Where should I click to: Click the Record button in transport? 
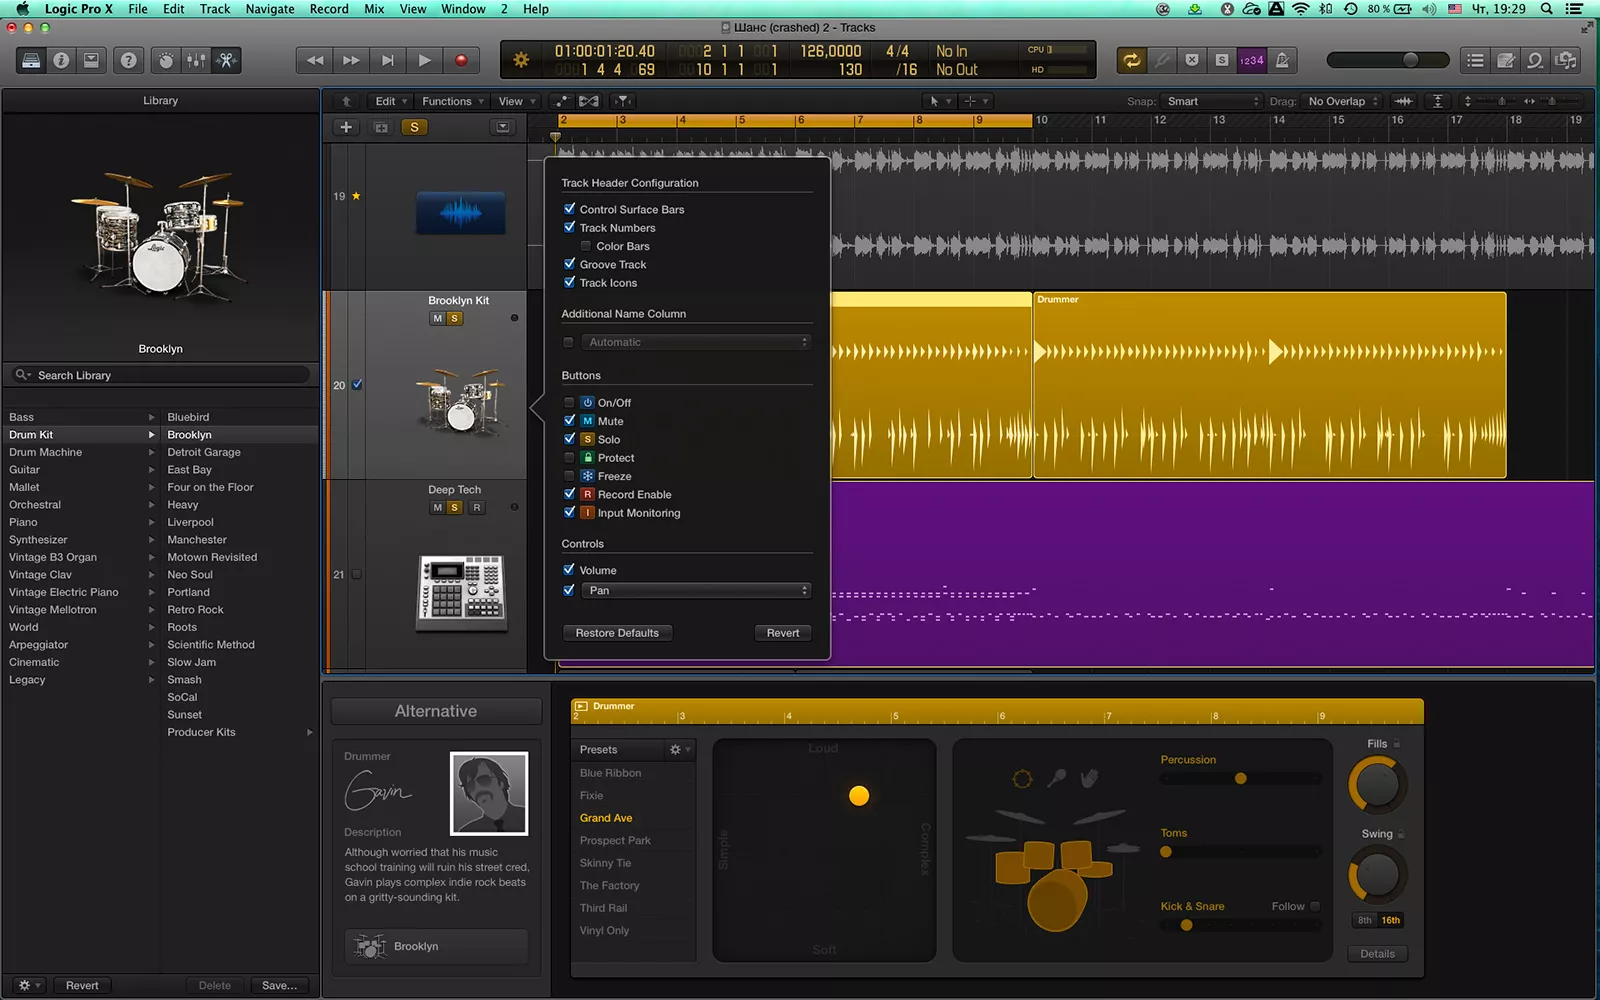pyautogui.click(x=461, y=60)
